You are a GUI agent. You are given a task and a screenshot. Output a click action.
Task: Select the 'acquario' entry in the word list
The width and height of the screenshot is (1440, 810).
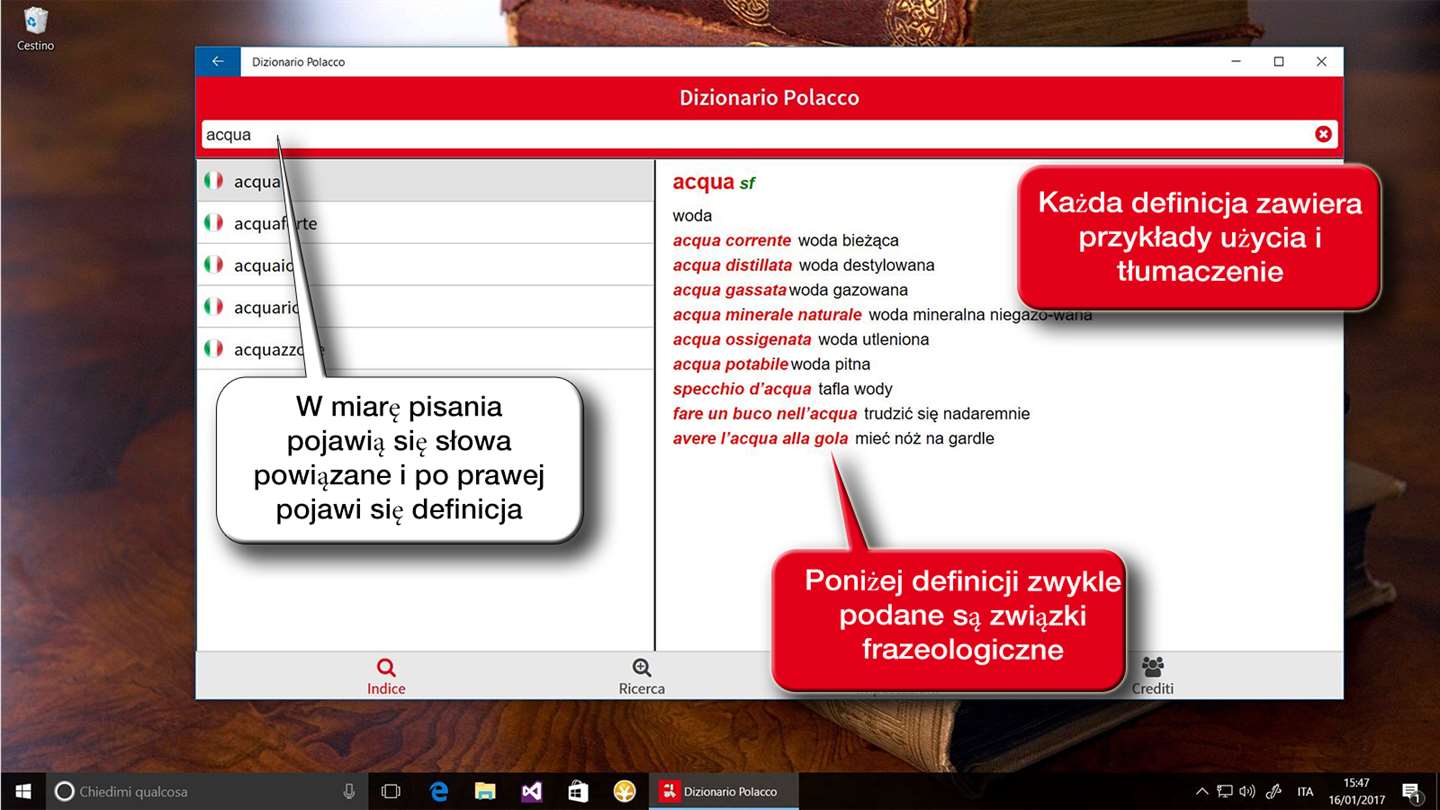pos(425,307)
